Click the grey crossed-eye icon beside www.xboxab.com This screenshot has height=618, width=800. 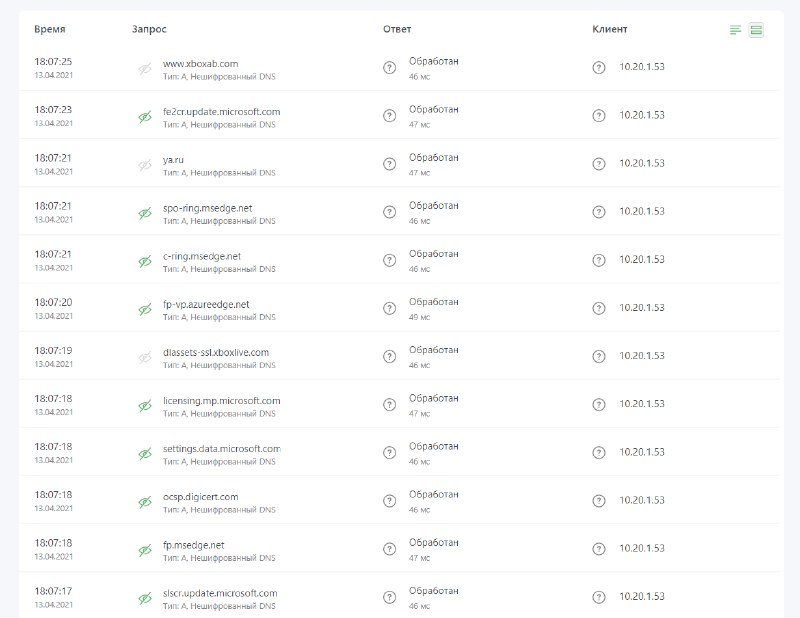pos(145,69)
